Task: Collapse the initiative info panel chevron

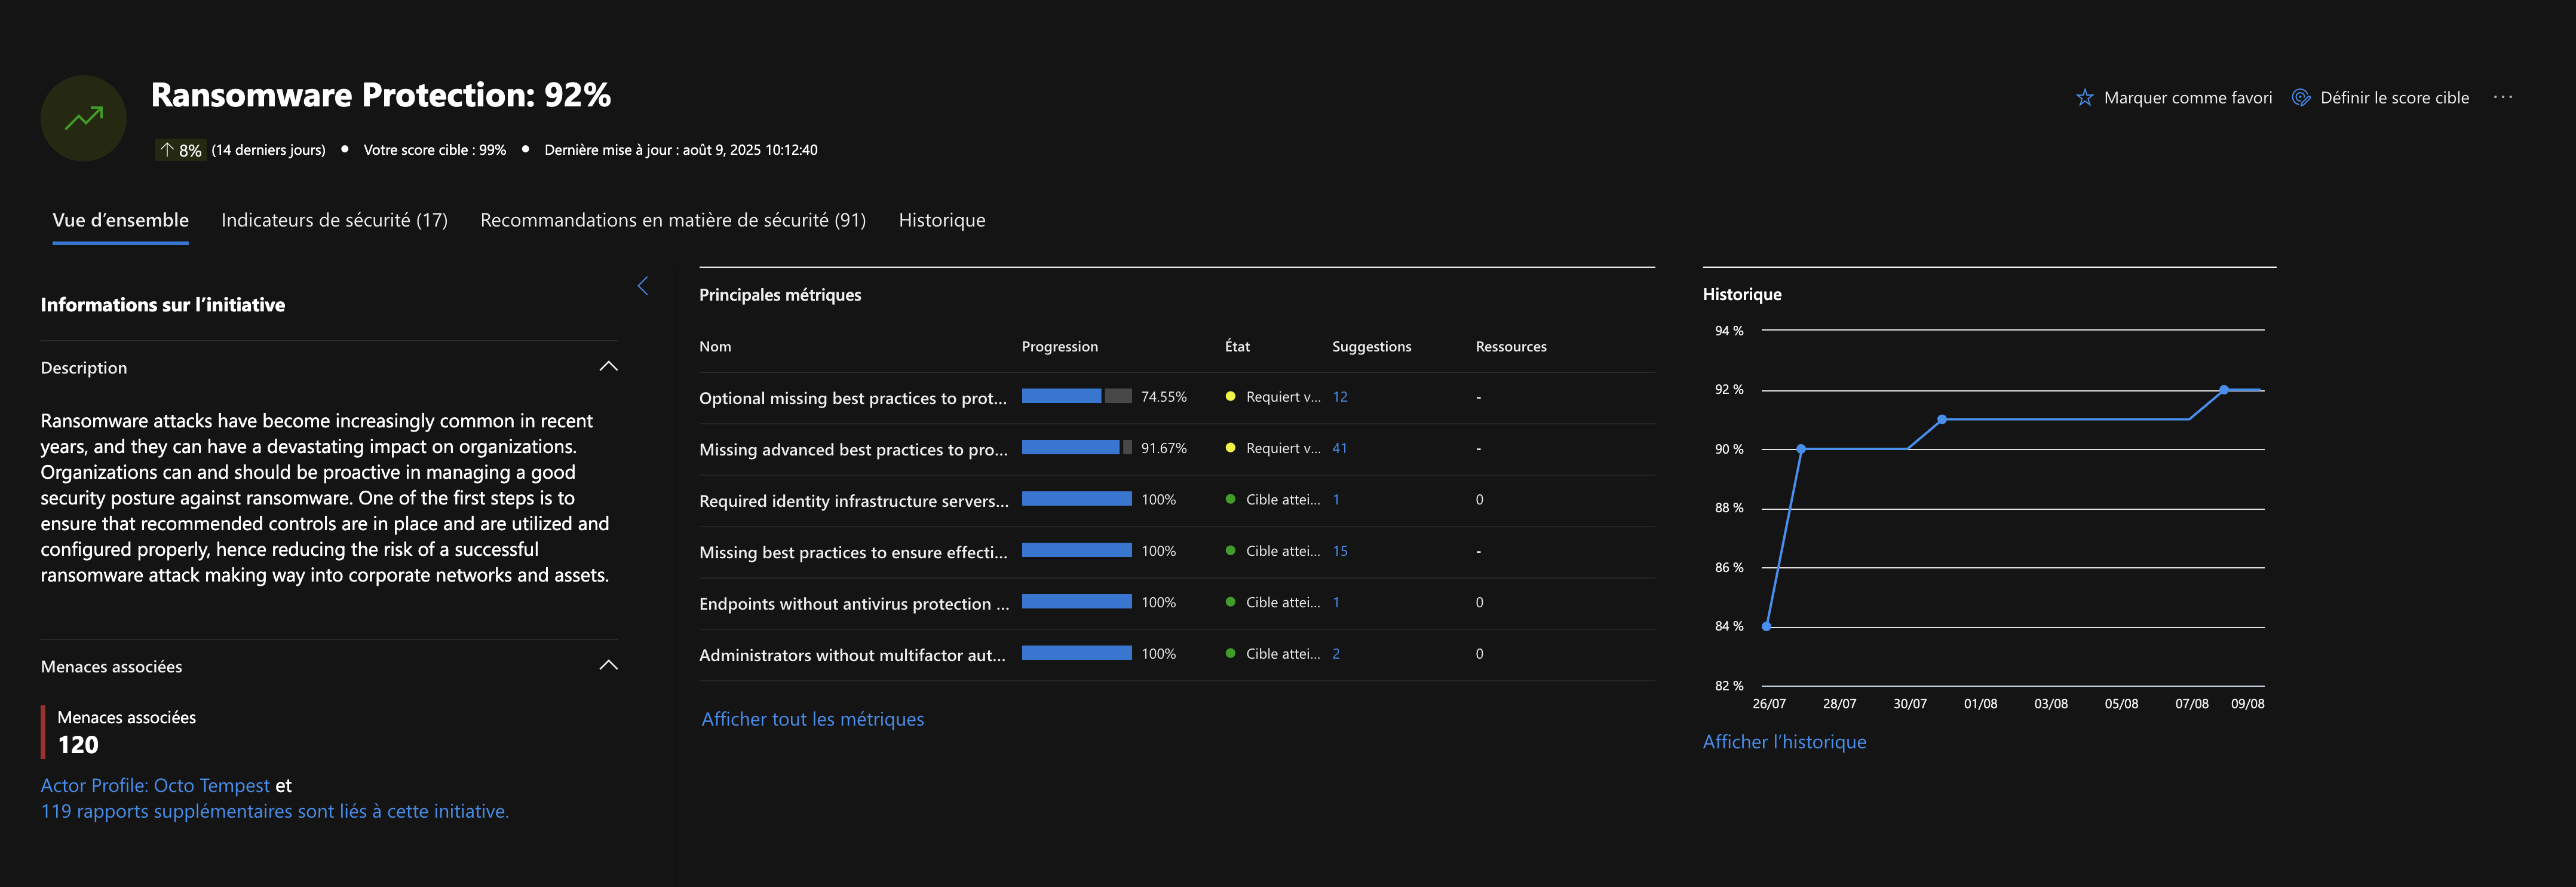Action: 643,286
